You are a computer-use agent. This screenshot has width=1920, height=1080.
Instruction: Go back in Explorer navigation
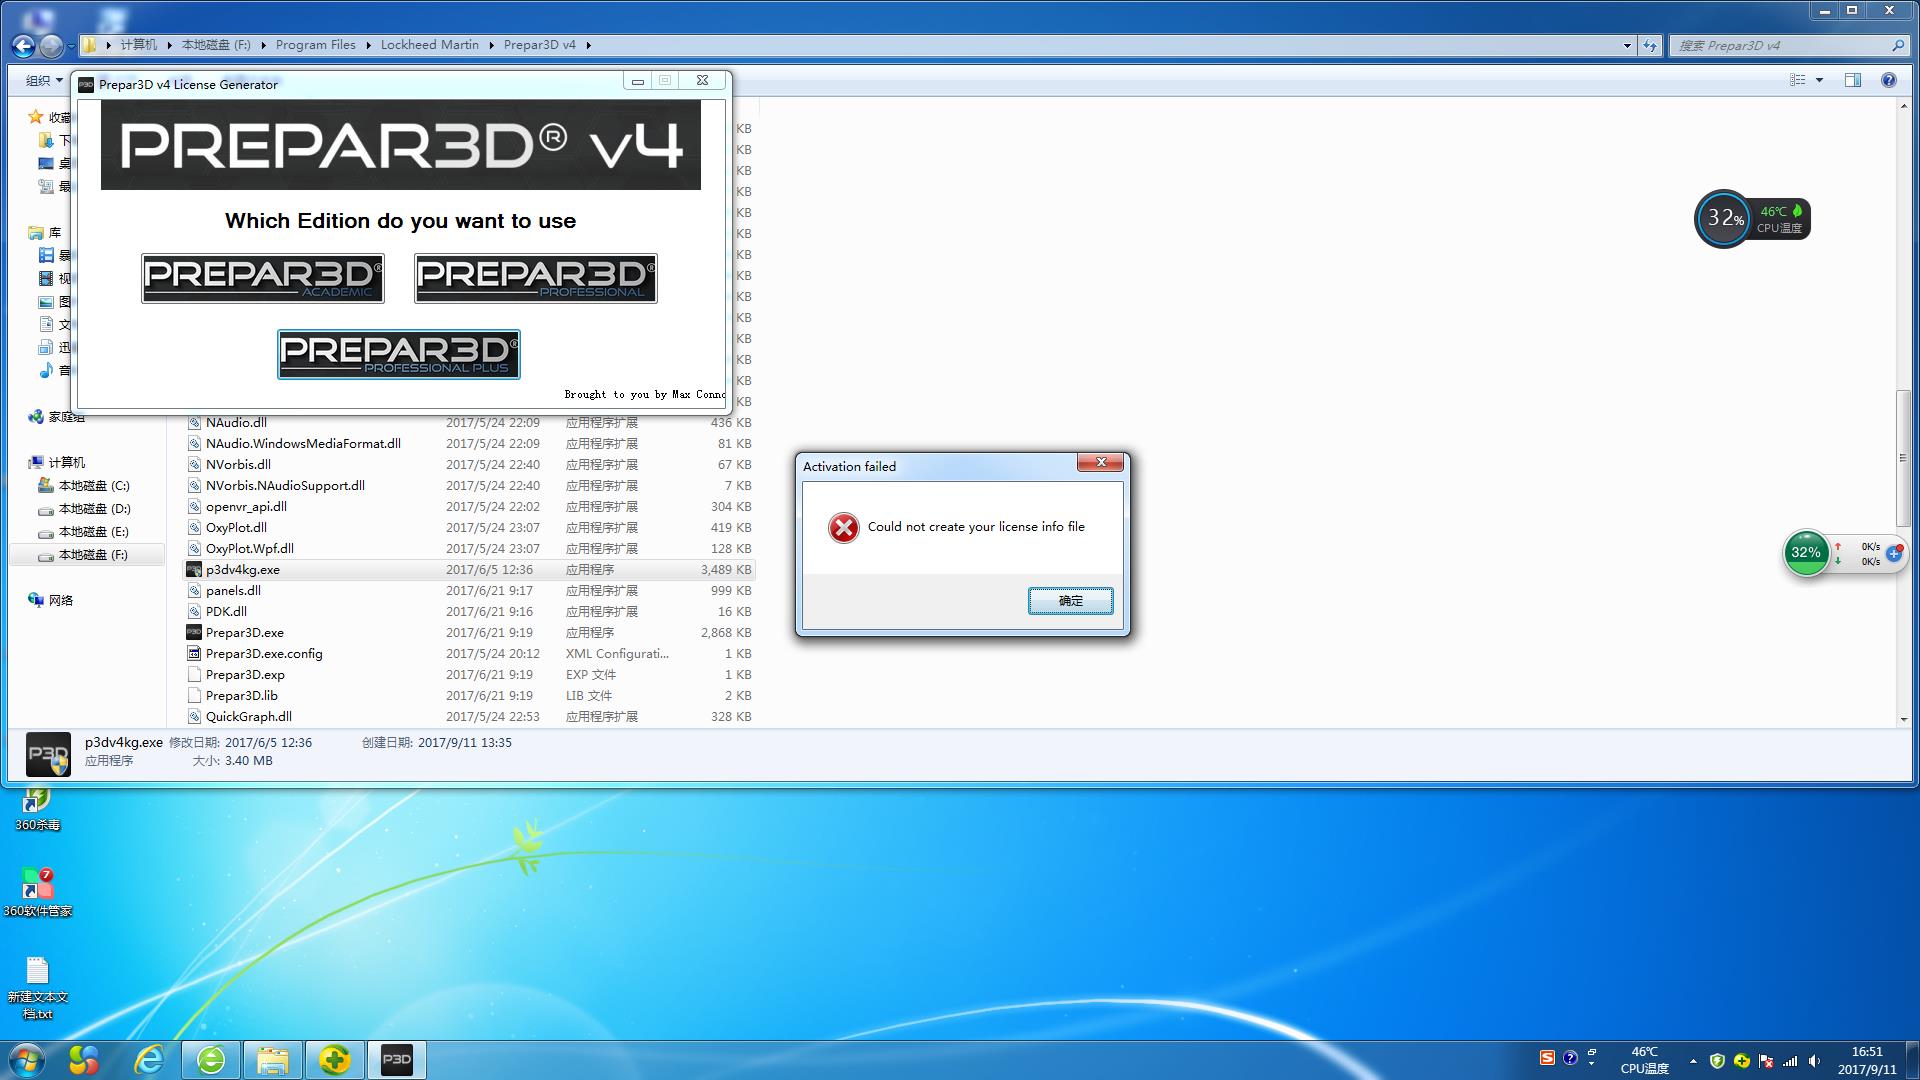point(23,45)
